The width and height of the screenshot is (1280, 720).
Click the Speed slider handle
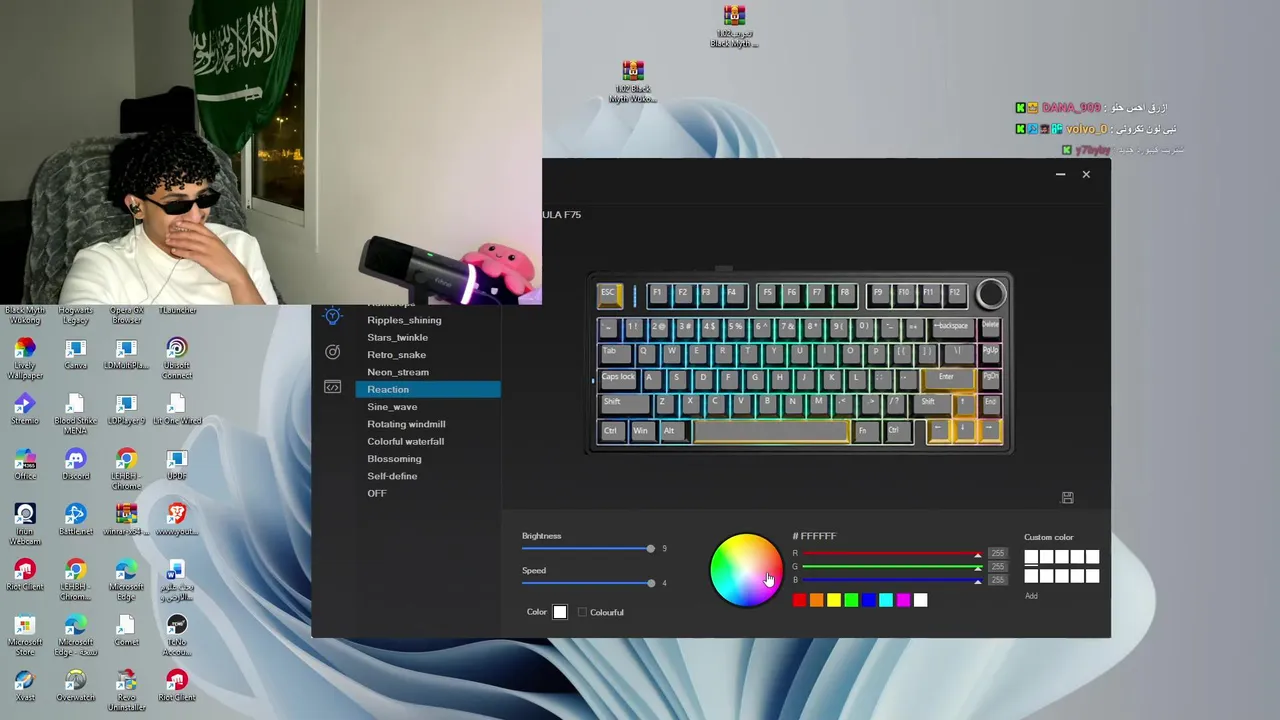tap(650, 583)
